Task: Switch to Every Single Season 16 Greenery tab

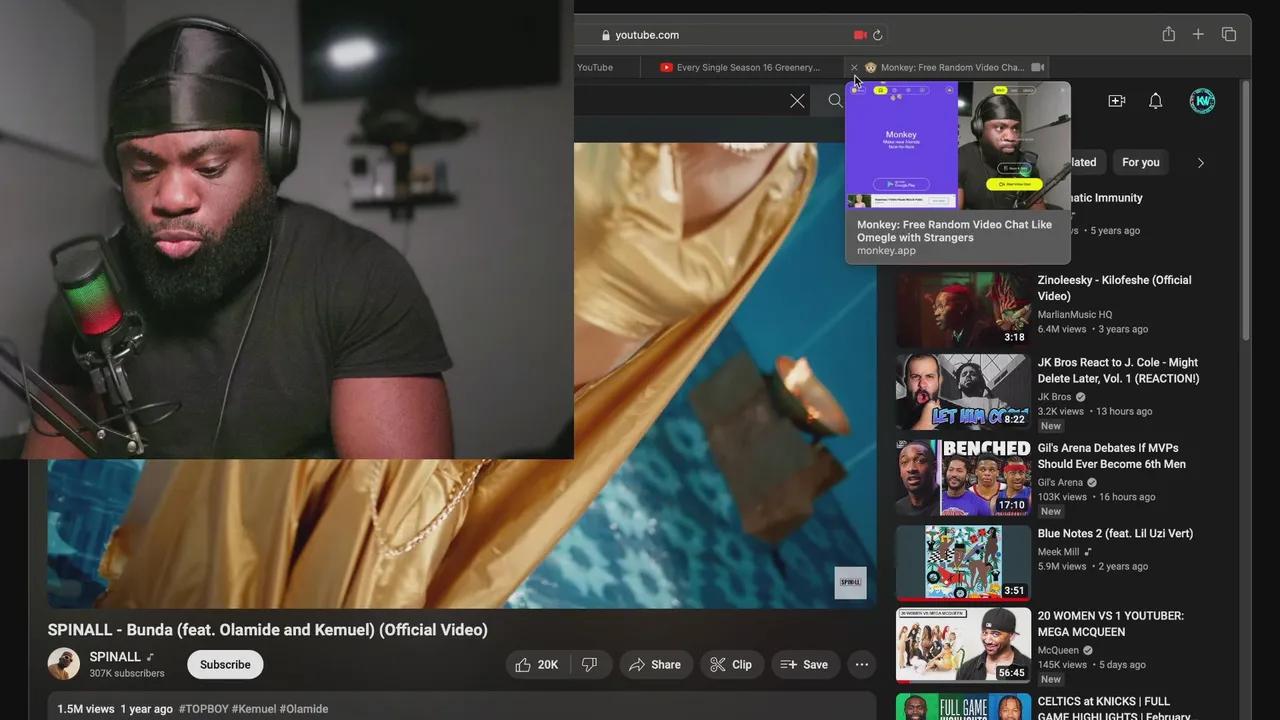Action: (741, 67)
